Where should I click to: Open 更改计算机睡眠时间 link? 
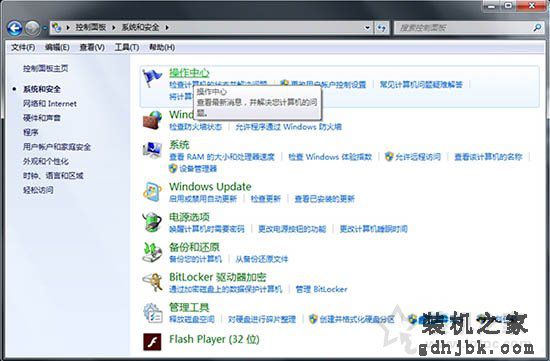click(x=374, y=229)
